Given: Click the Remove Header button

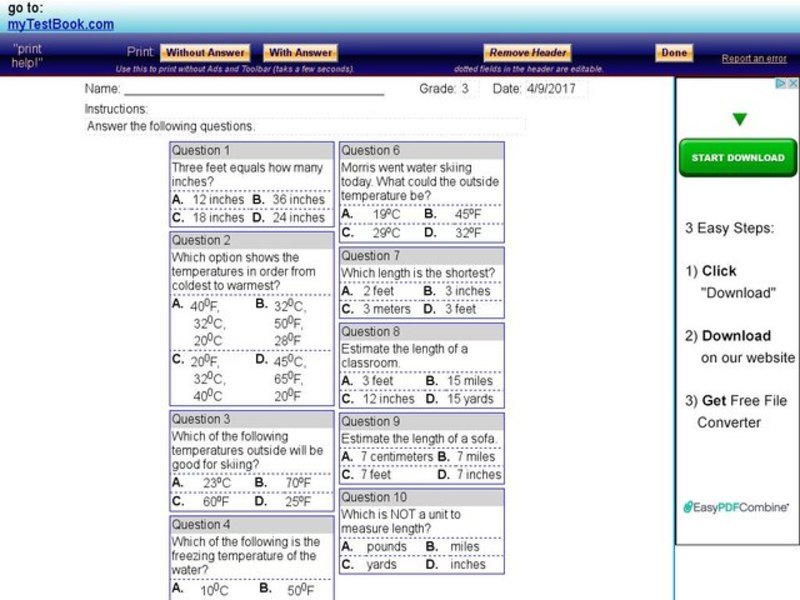Looking at the screenshot, I should pyautogui.click(x=527, y=52).
